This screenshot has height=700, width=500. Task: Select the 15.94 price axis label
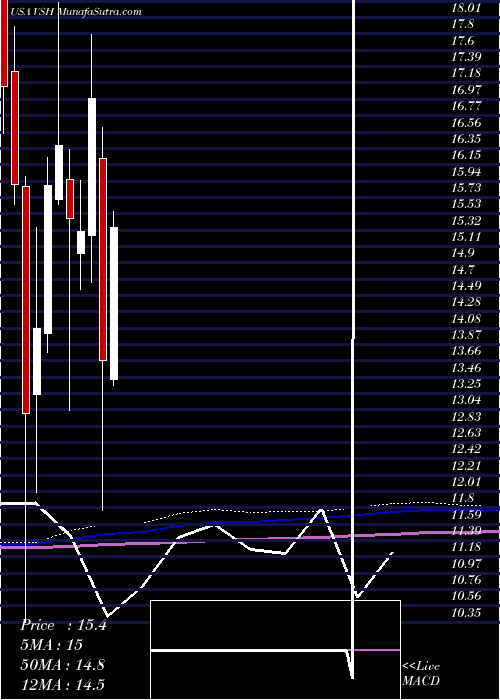tap(466, 171)
